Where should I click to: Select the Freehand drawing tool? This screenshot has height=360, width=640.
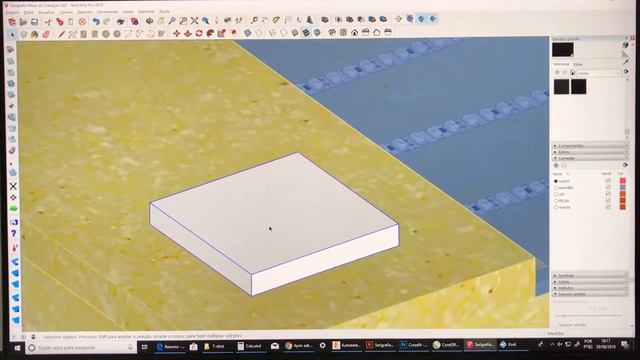coord(73,34)
